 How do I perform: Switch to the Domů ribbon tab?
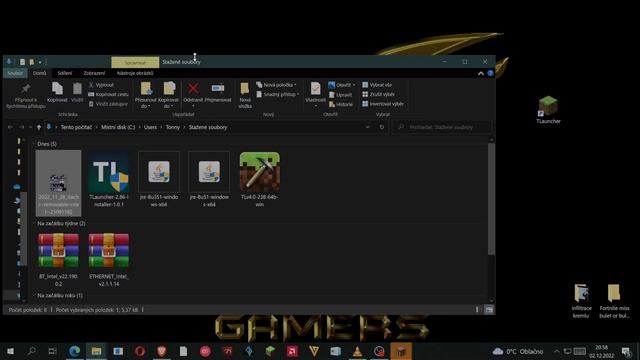[x=40, y=73]
